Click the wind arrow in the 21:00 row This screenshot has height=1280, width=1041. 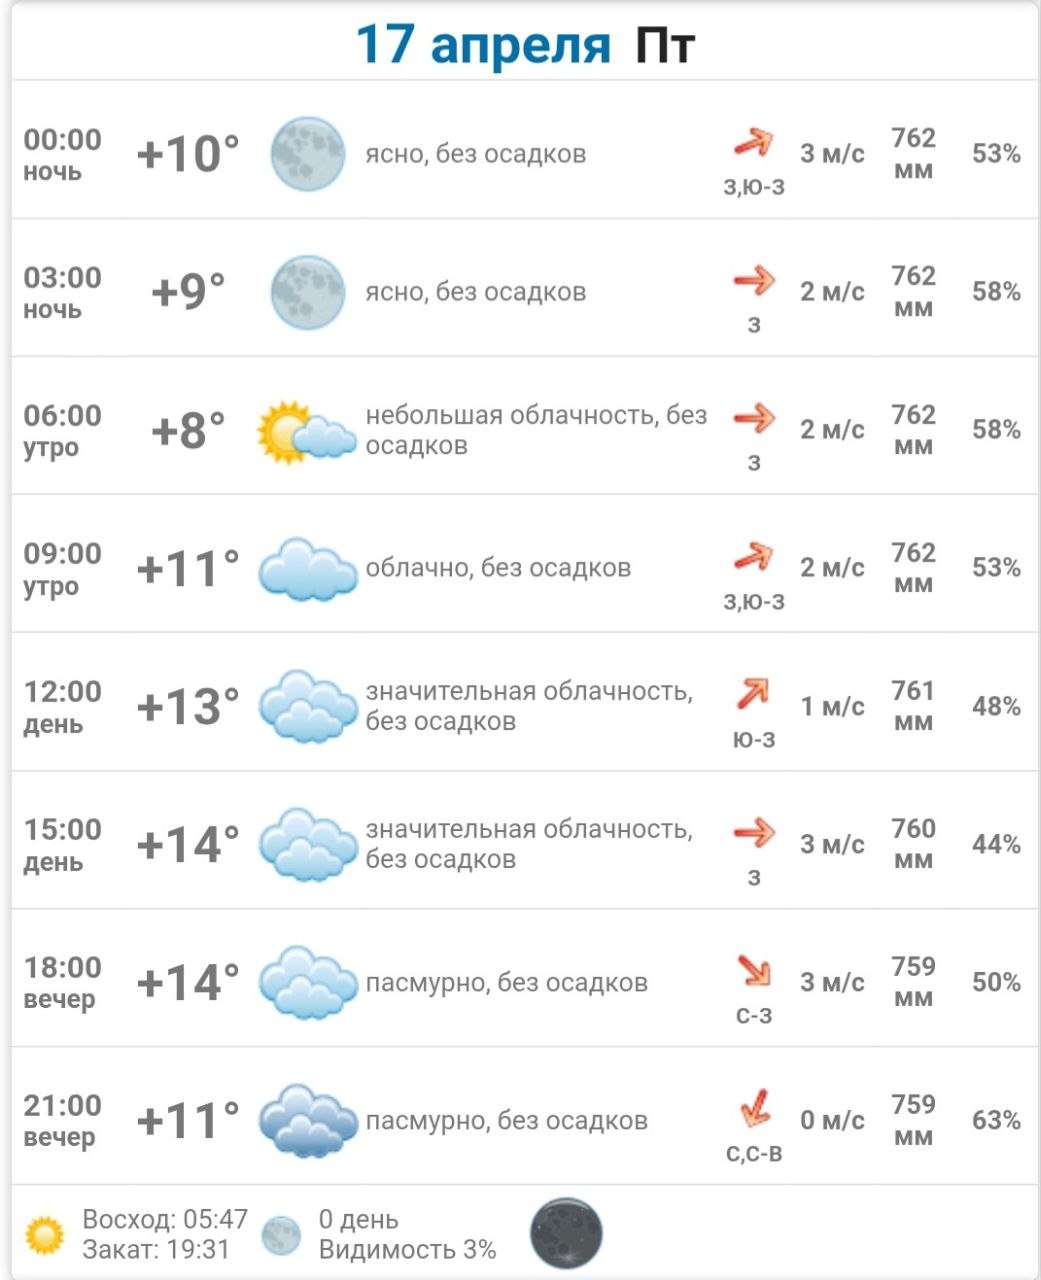pyautogui.click(x=755, y=1107)
